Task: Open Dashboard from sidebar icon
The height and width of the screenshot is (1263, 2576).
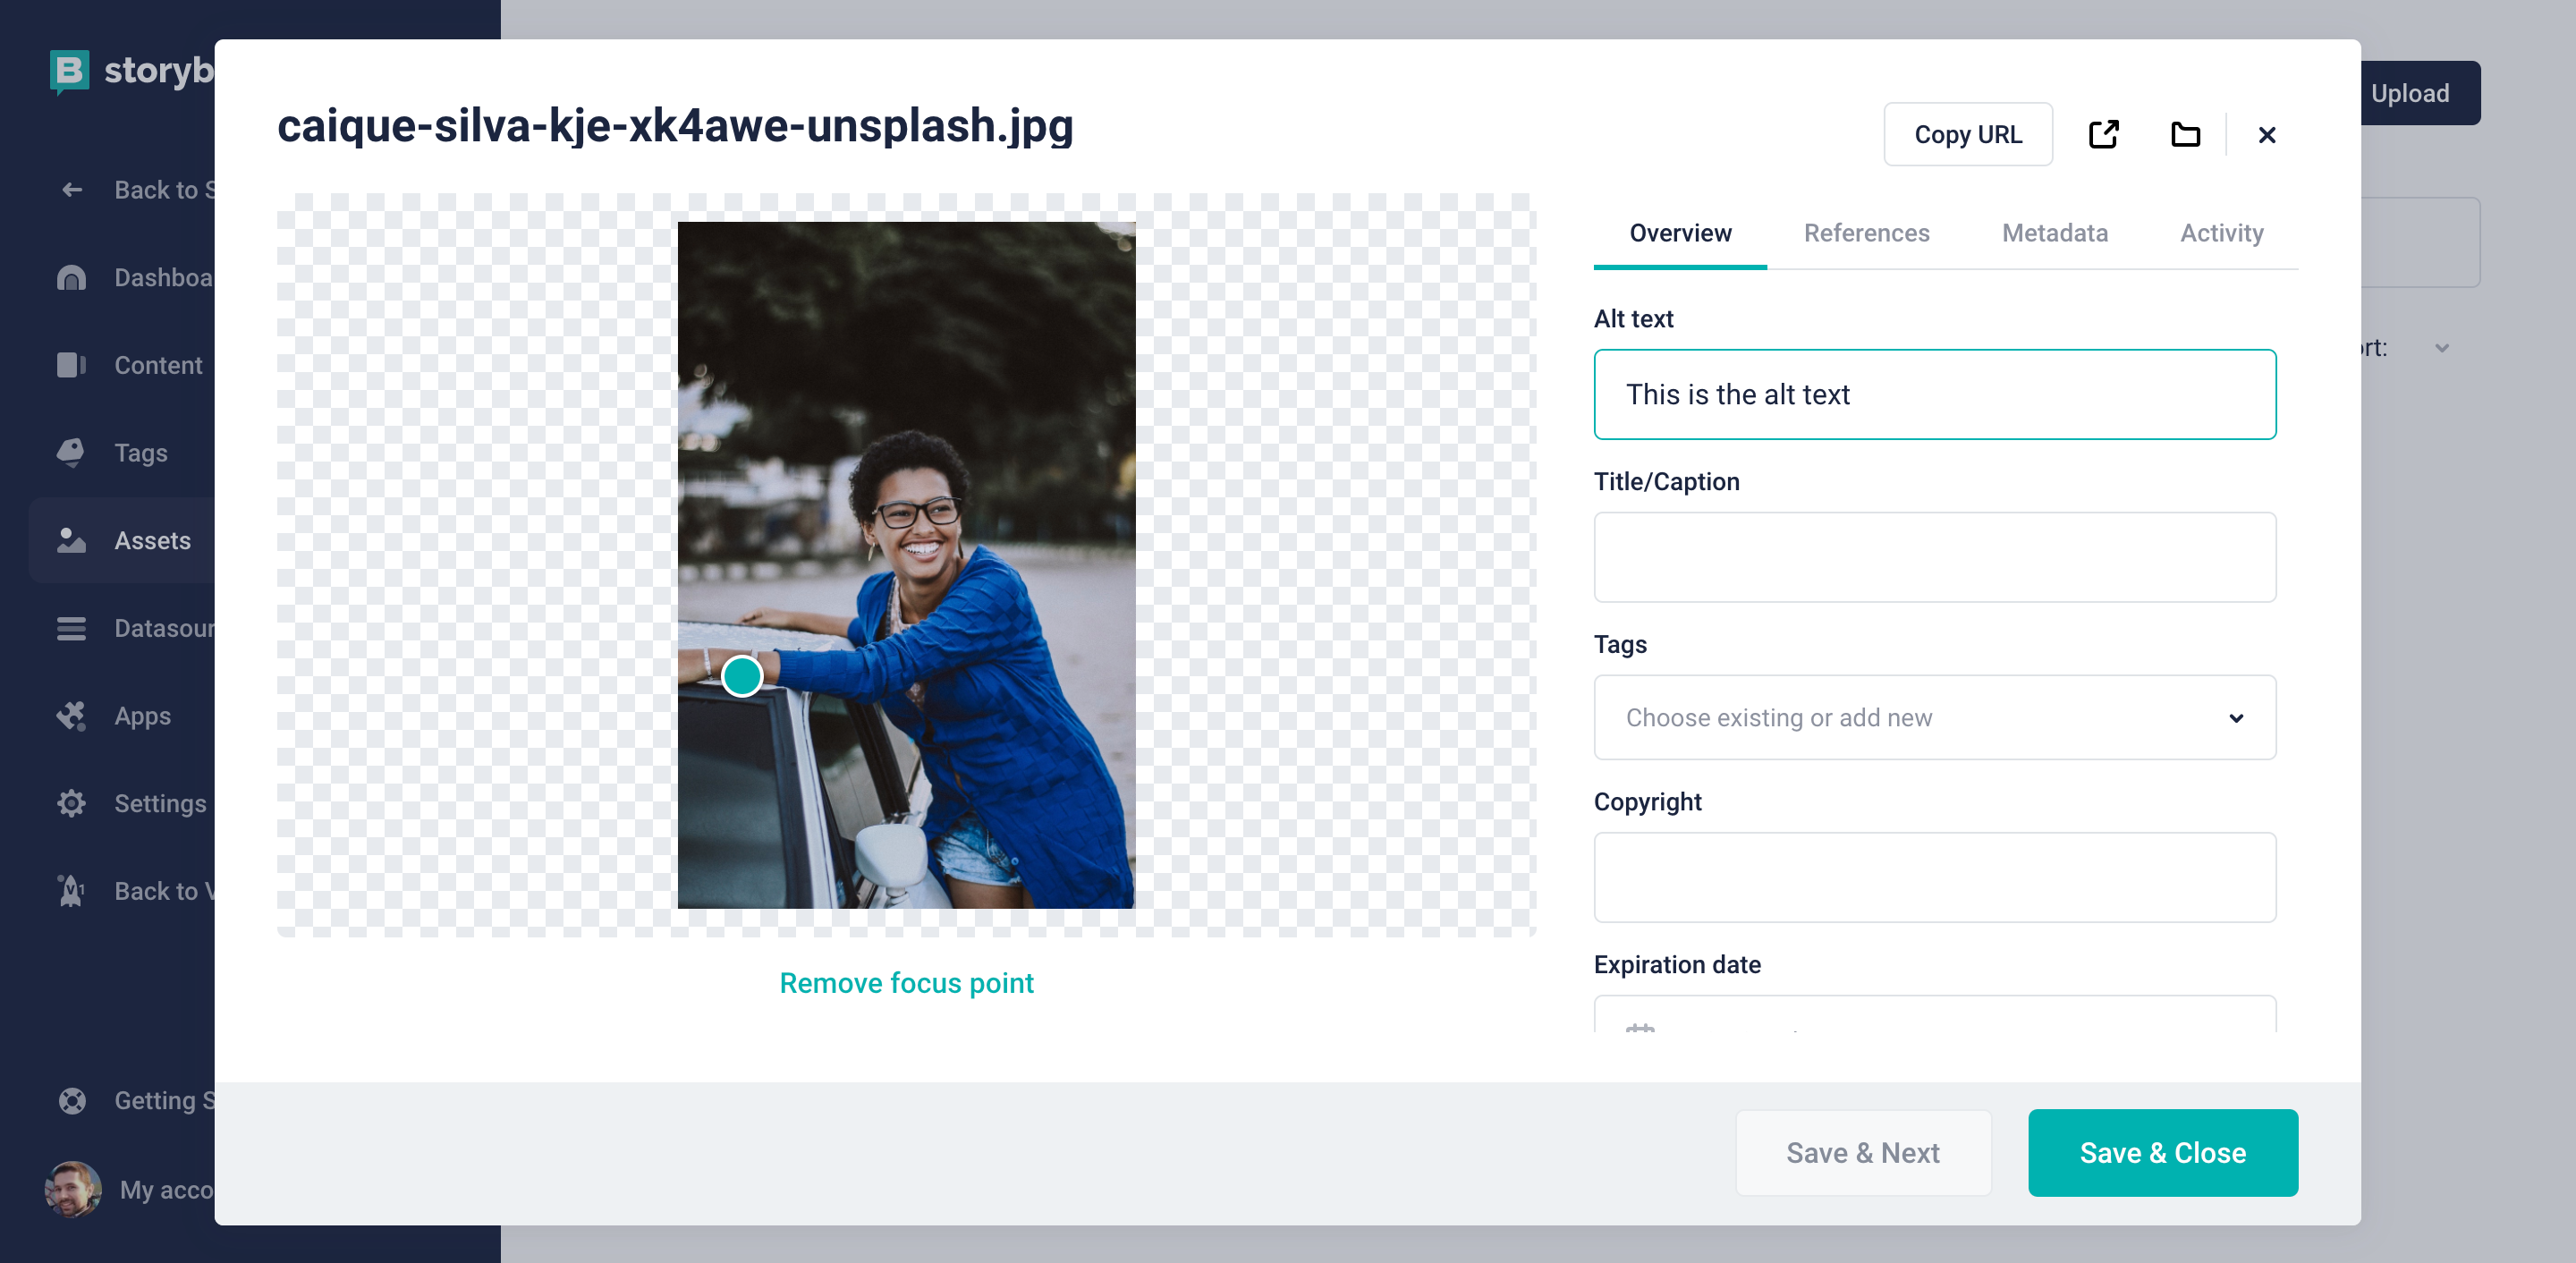Action: tap(72, 277)
